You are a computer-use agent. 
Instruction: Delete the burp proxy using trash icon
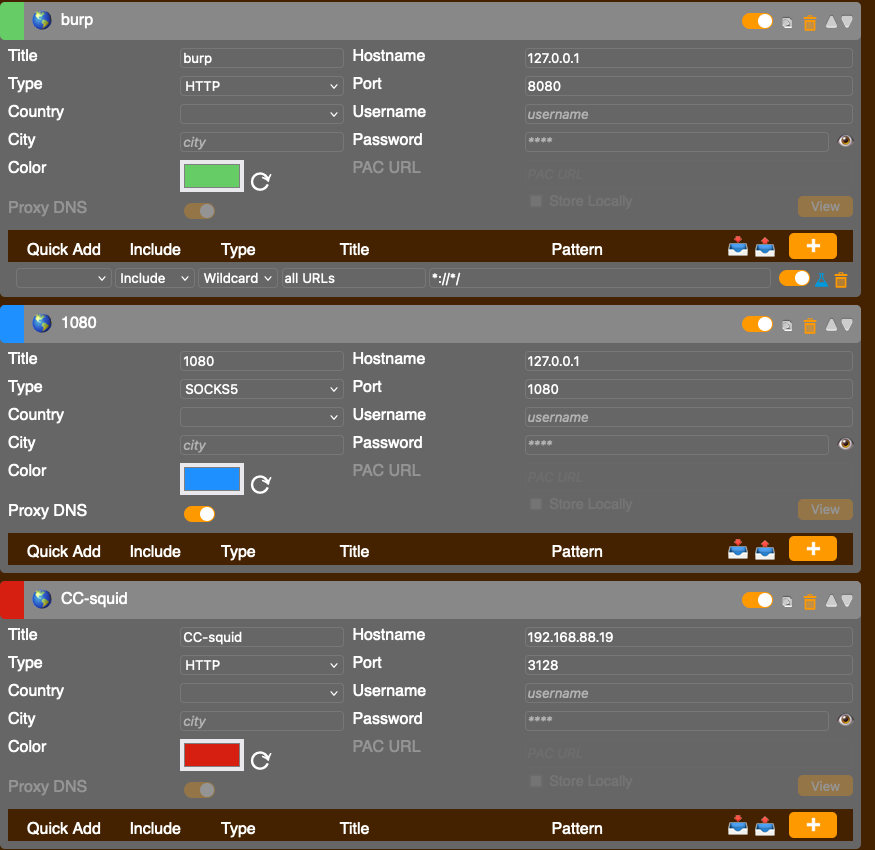(810, 22)
